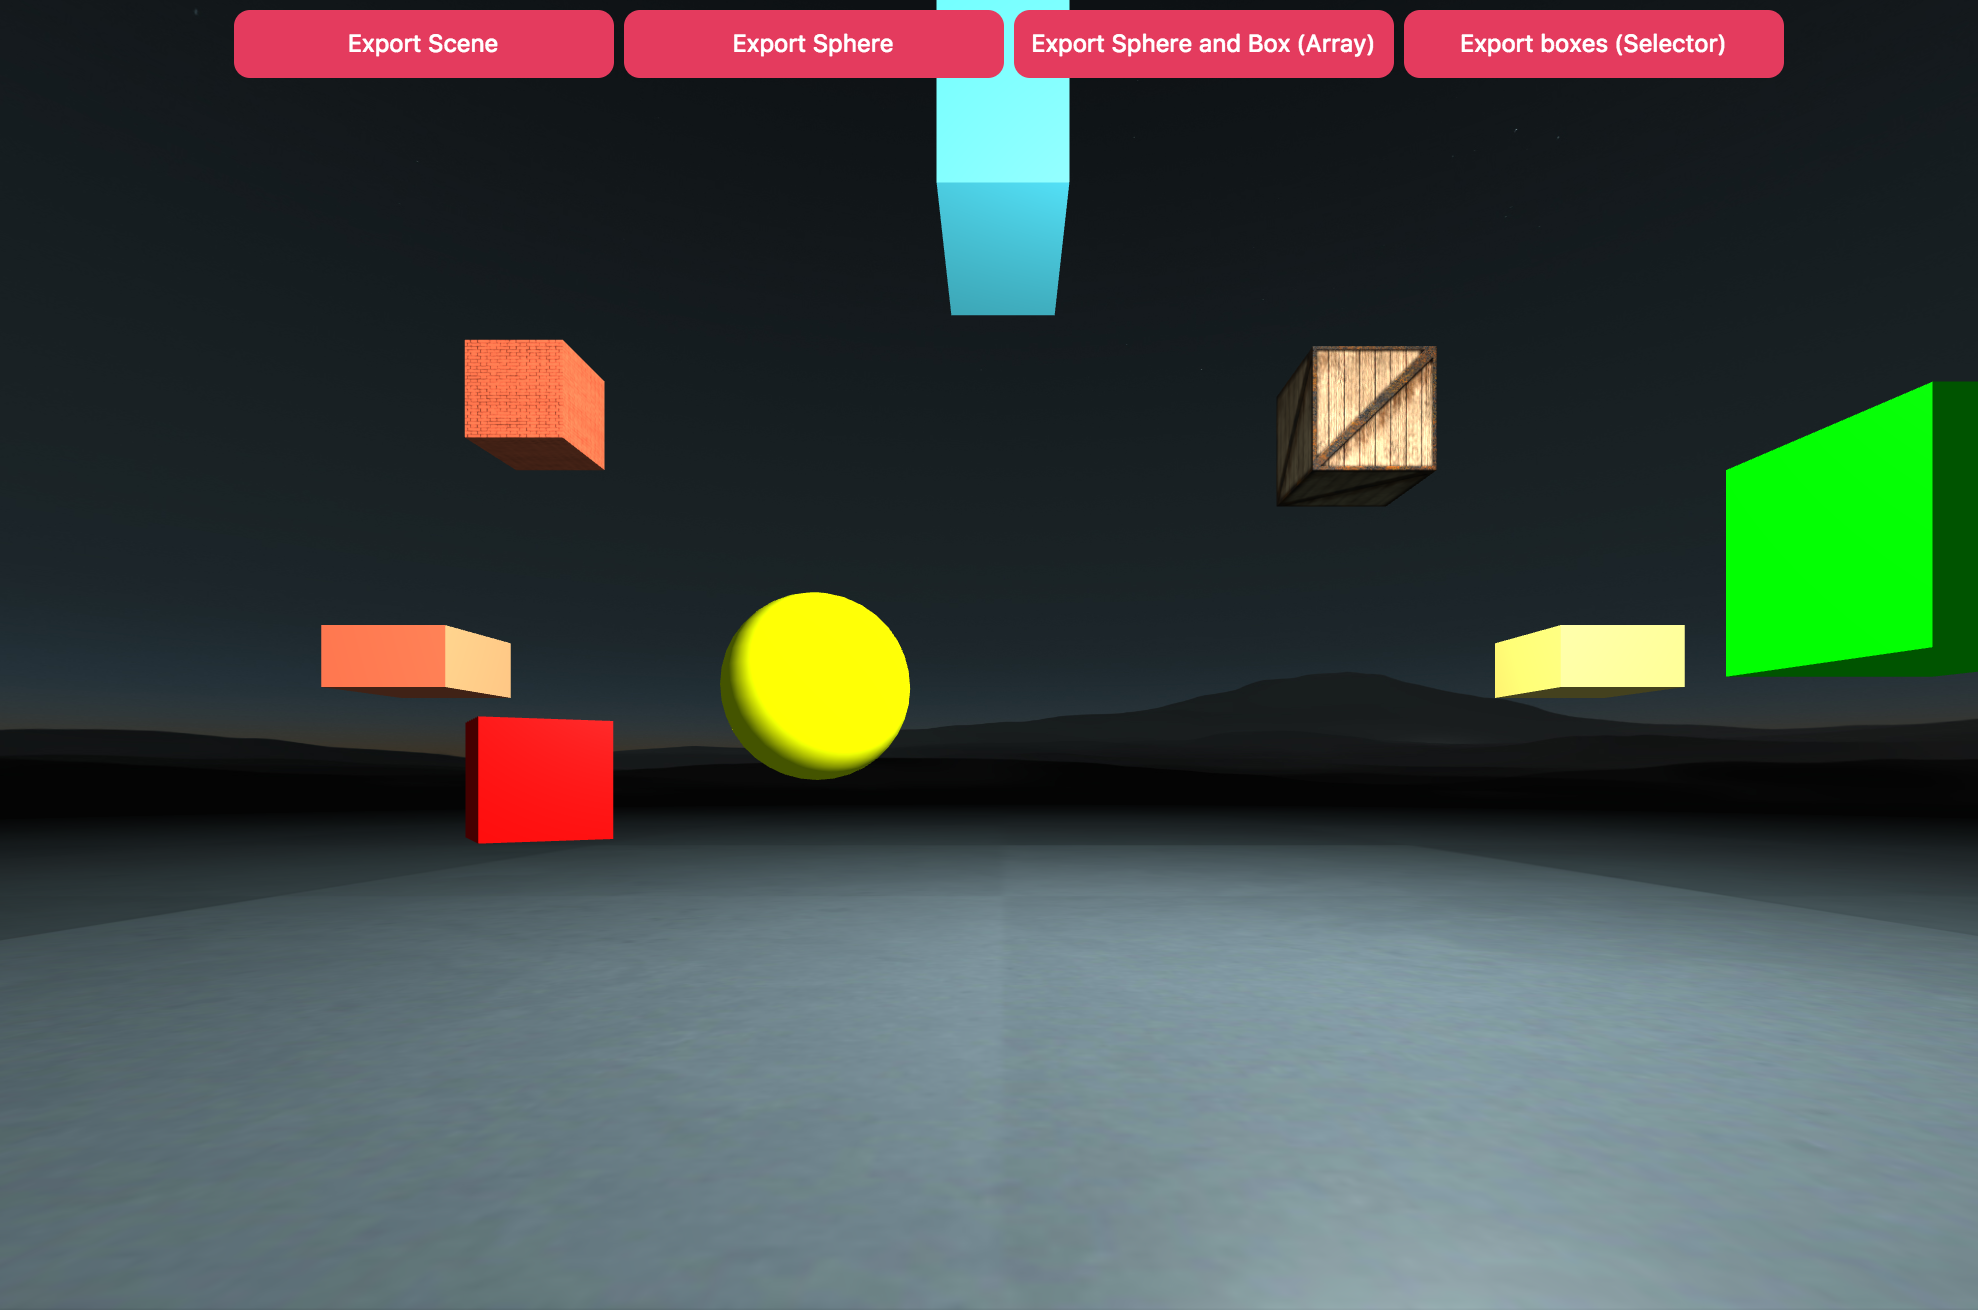This screenshot has width=1978, height=1310.
Task: Select the red cube
Action: point(540,780)
